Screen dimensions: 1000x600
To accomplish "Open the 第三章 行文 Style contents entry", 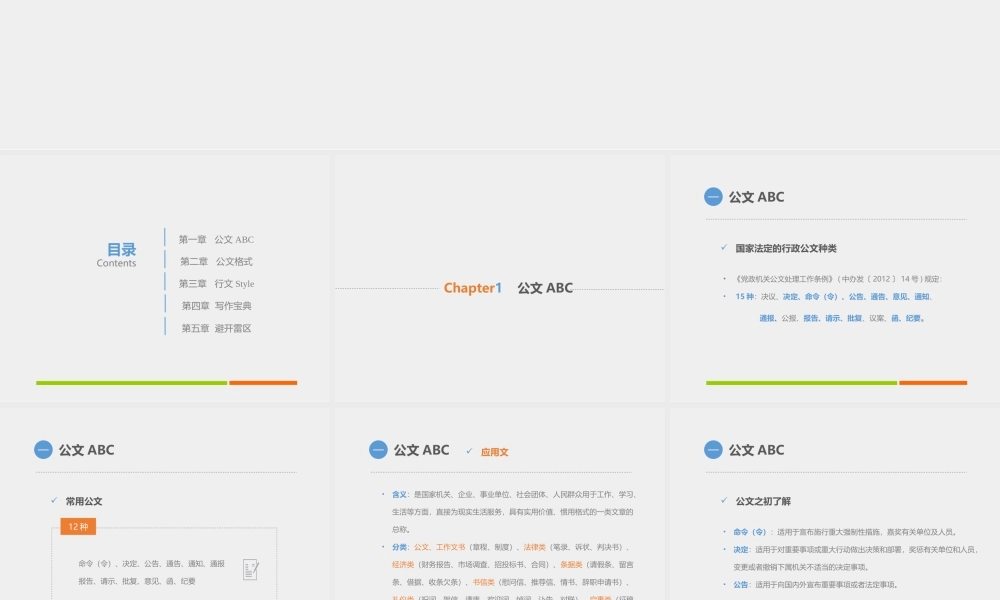I will 216,284.
